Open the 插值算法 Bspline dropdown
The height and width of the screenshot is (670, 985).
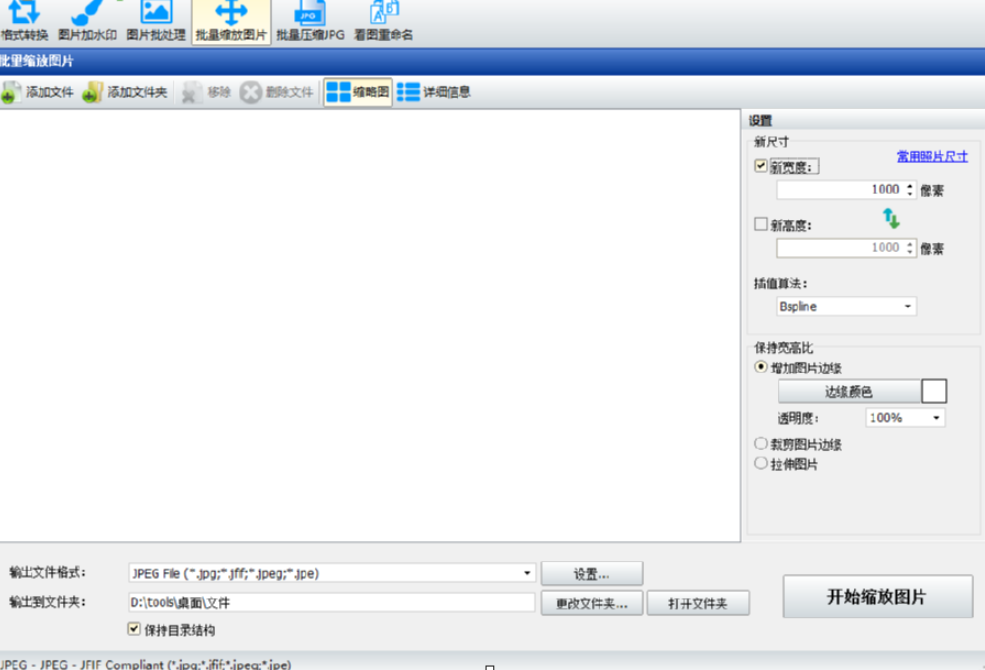[x=846, y=306]
